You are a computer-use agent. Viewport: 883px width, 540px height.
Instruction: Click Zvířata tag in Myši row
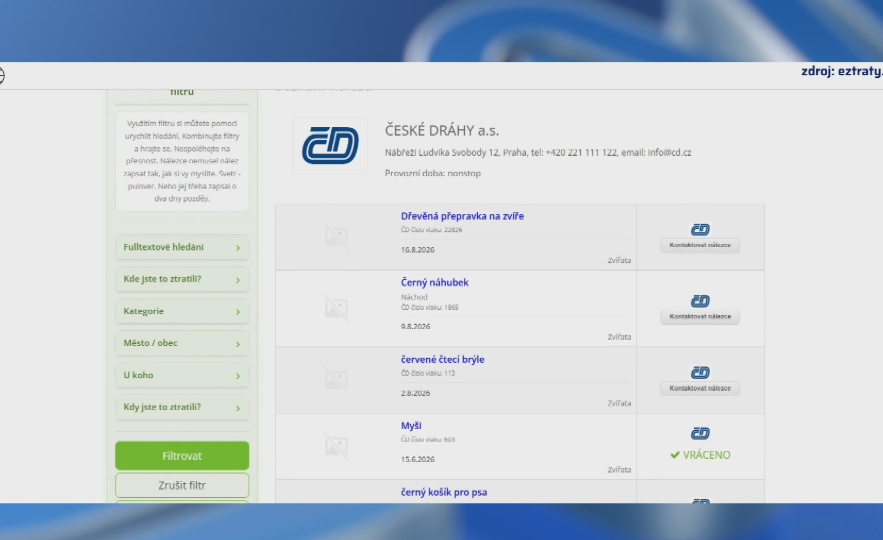click(x=619, y=470)
